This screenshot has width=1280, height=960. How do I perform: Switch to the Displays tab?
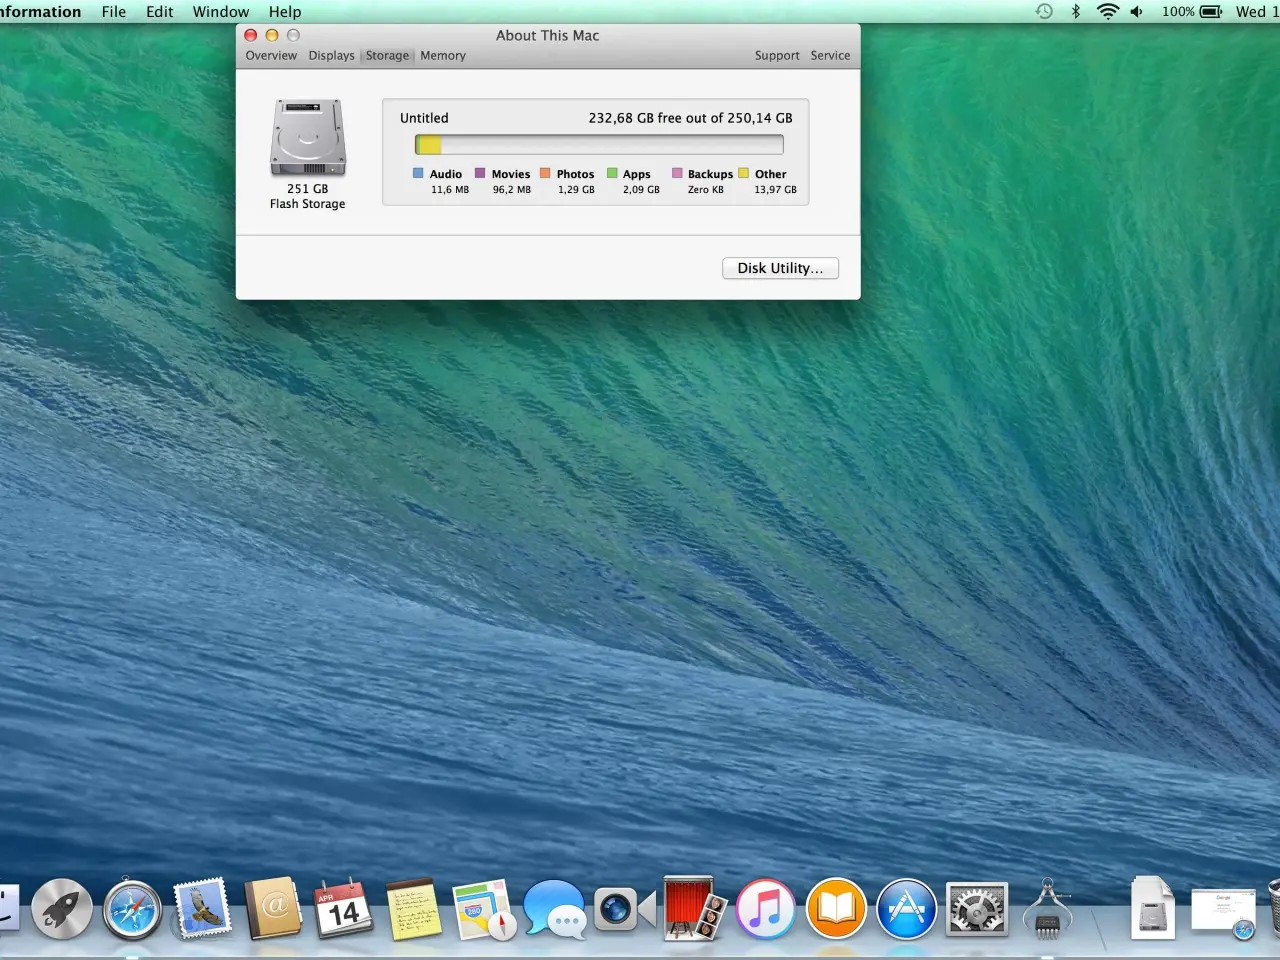(x=331, y=56)
